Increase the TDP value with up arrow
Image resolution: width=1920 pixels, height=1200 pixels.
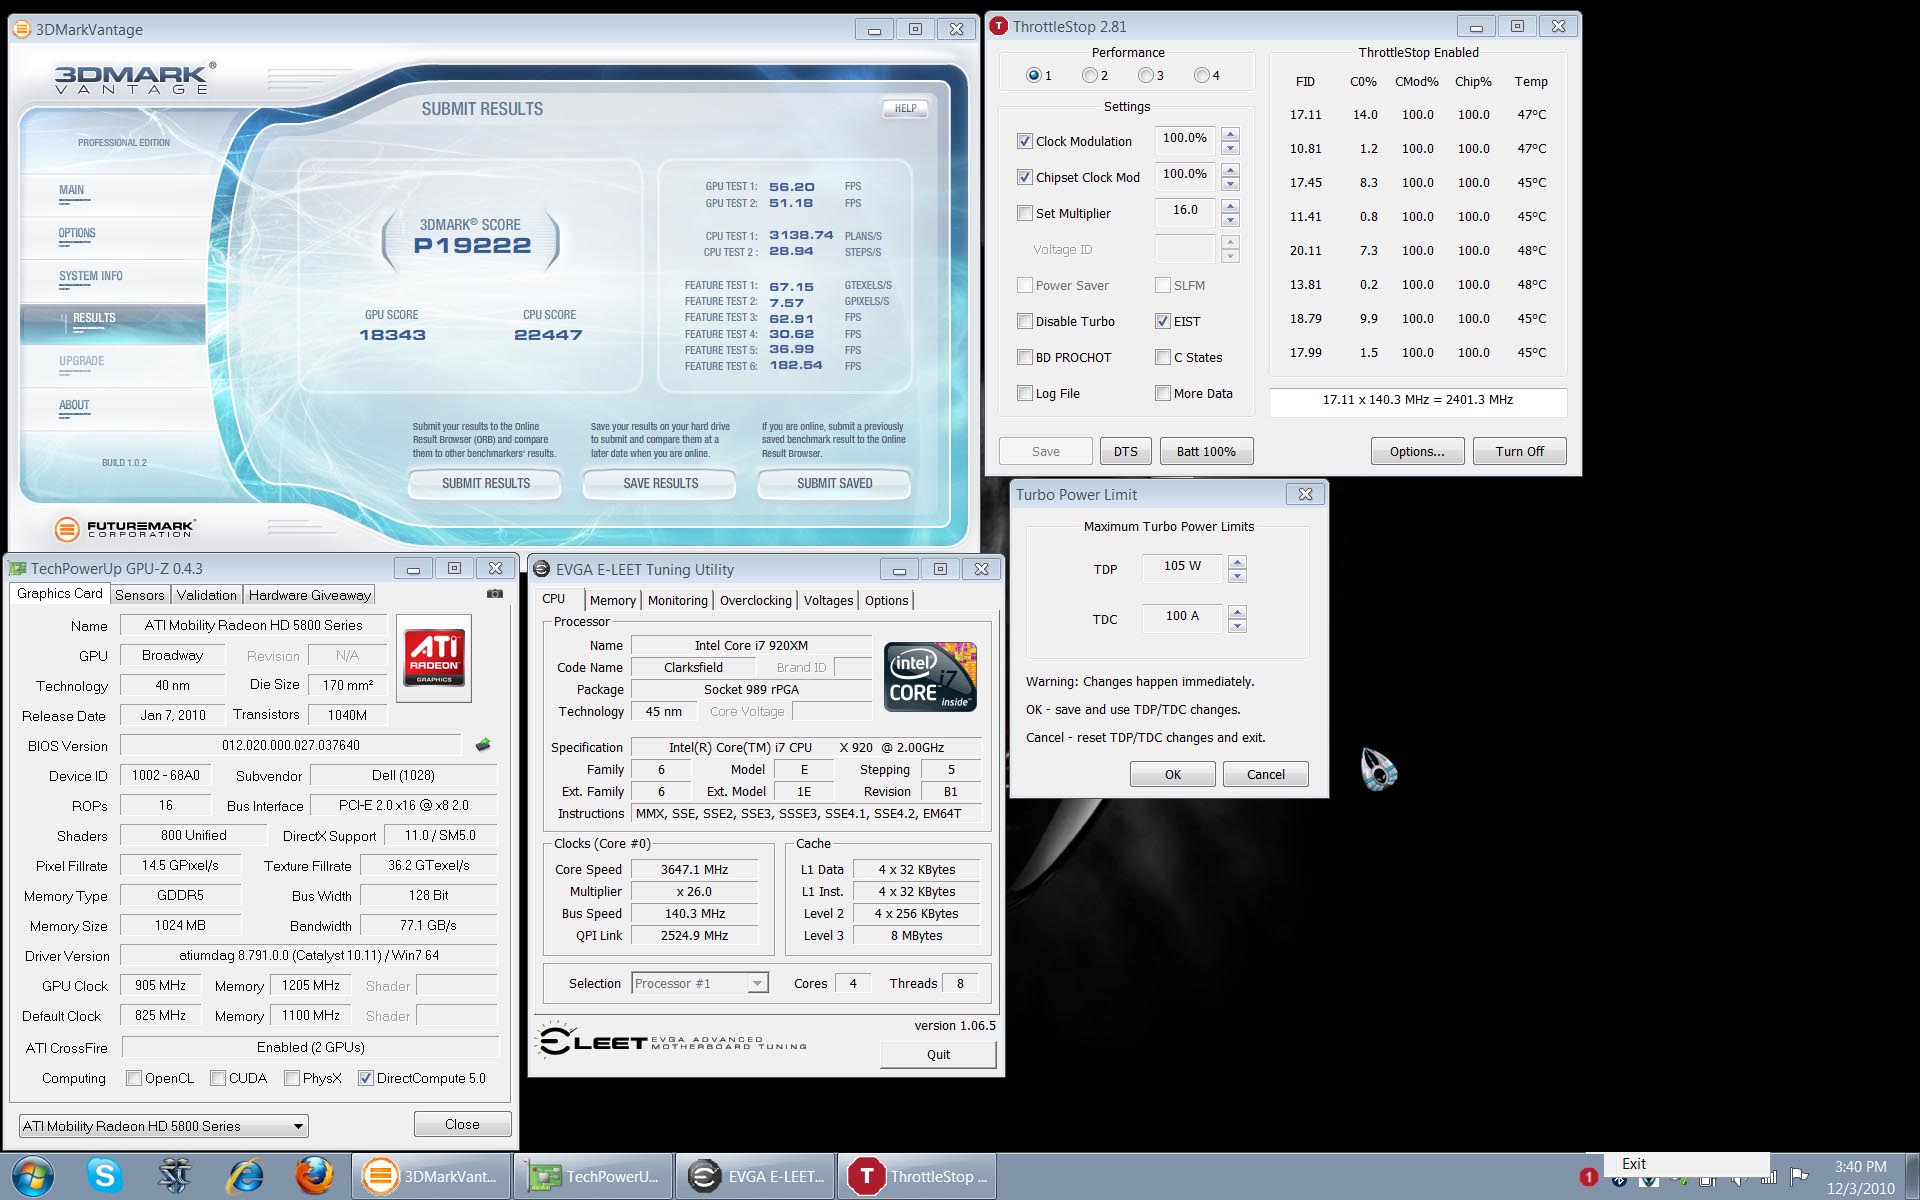coord(1237,562)
